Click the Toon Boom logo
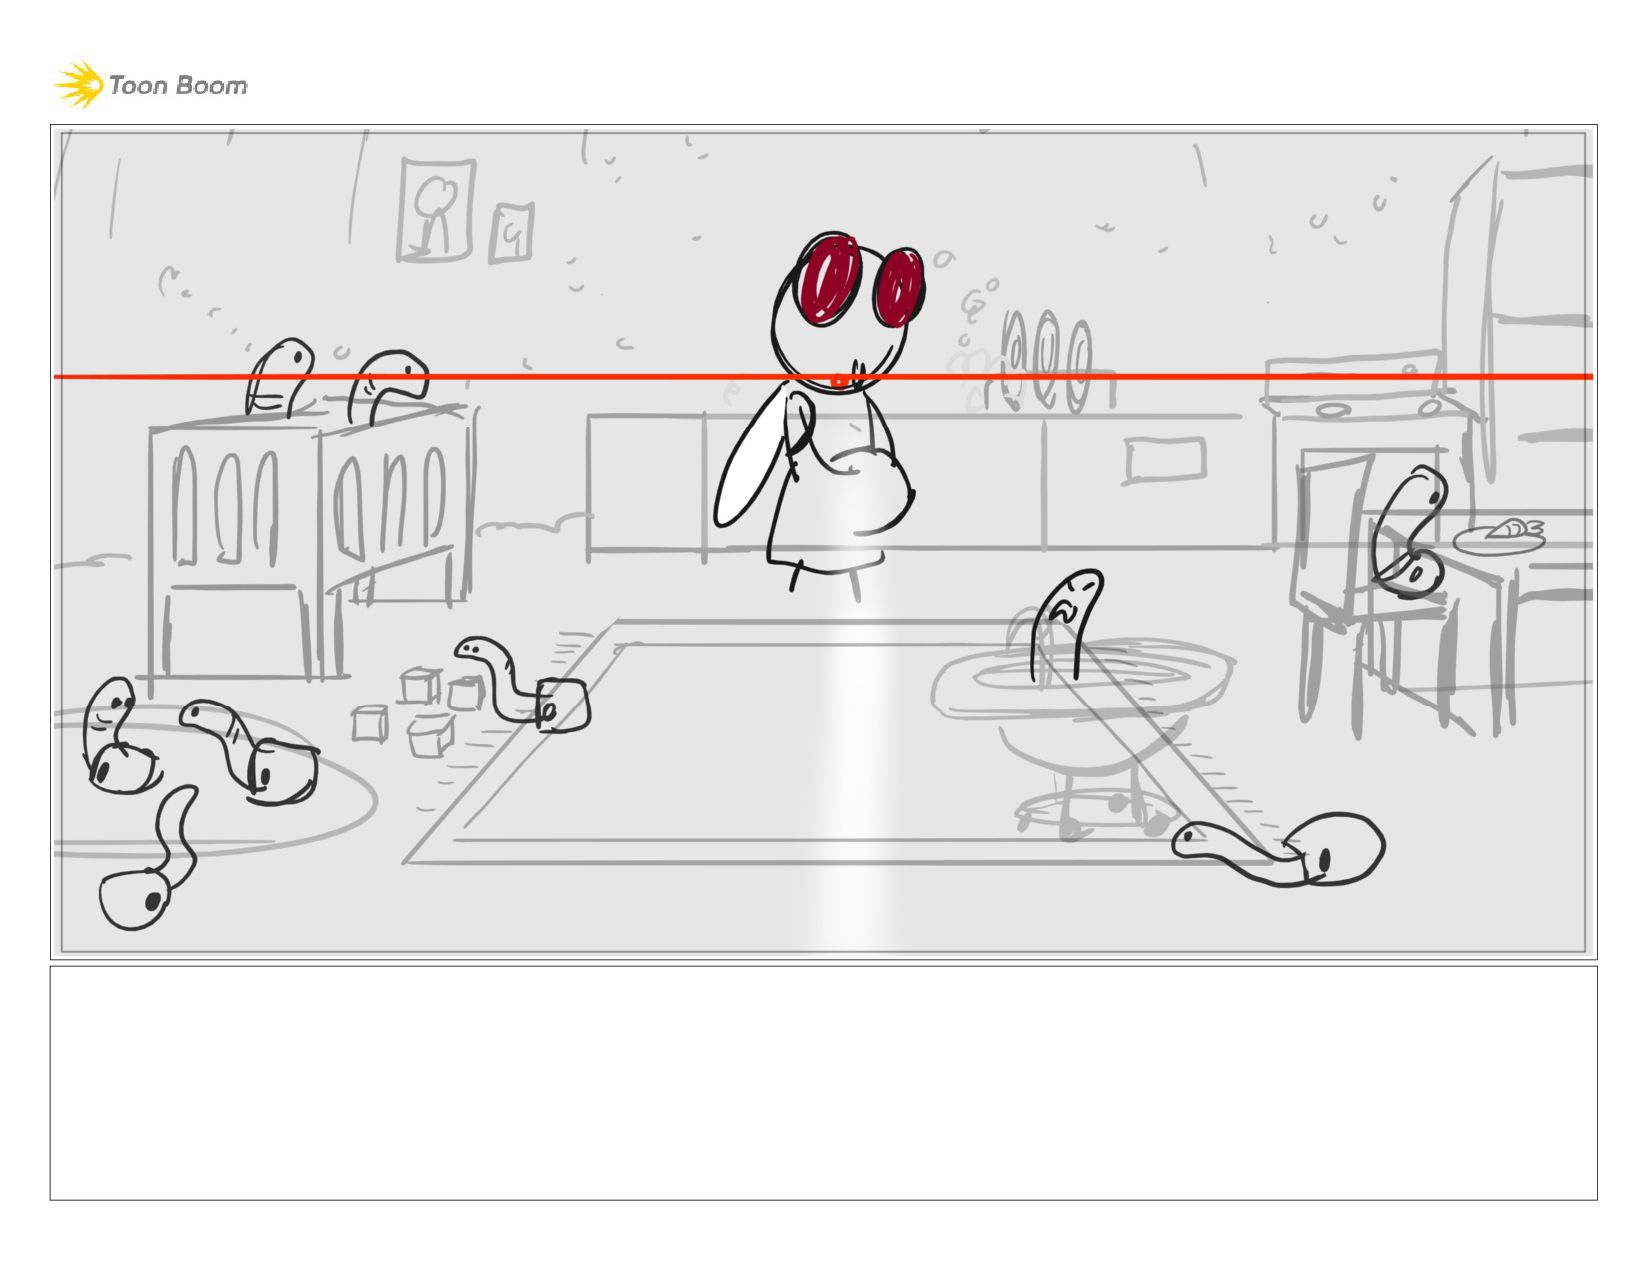This screenshot has width=1650, height=1275. coord(151,85)
